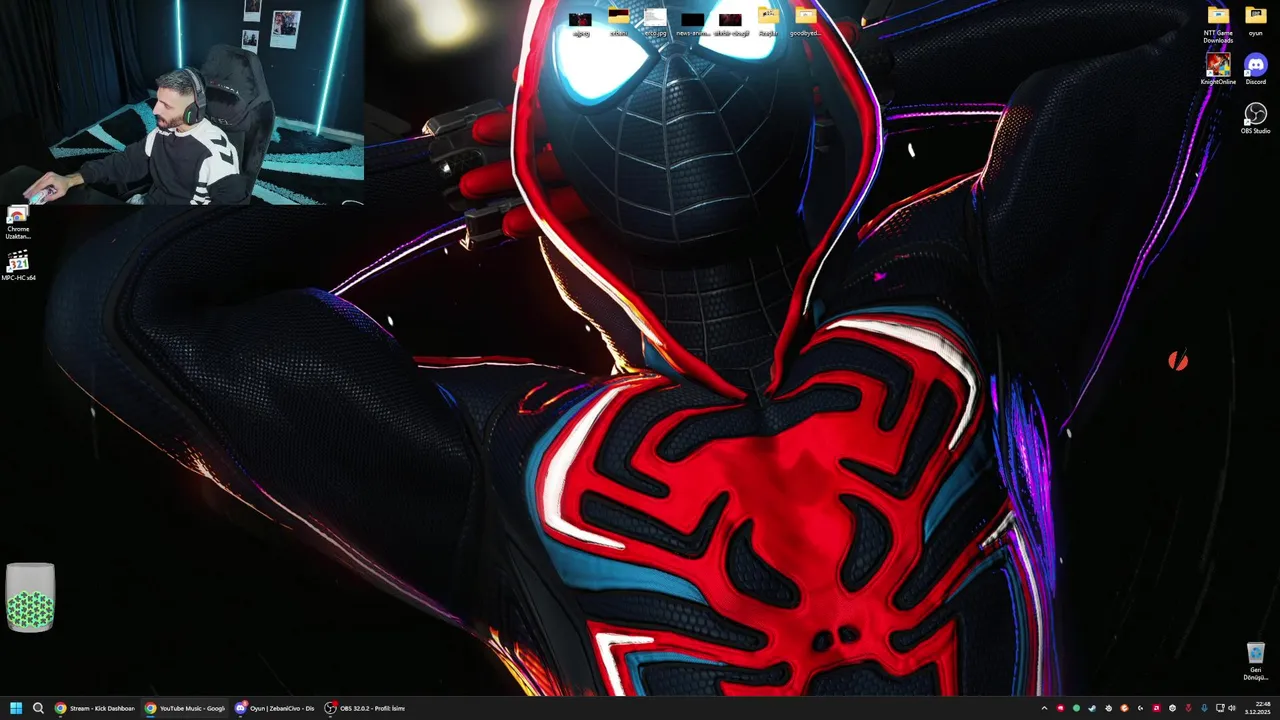Screen dimensions: 1280x720
Task: Open the Oyun | ZebaniCivo Discord window
Action: [275, 708]
